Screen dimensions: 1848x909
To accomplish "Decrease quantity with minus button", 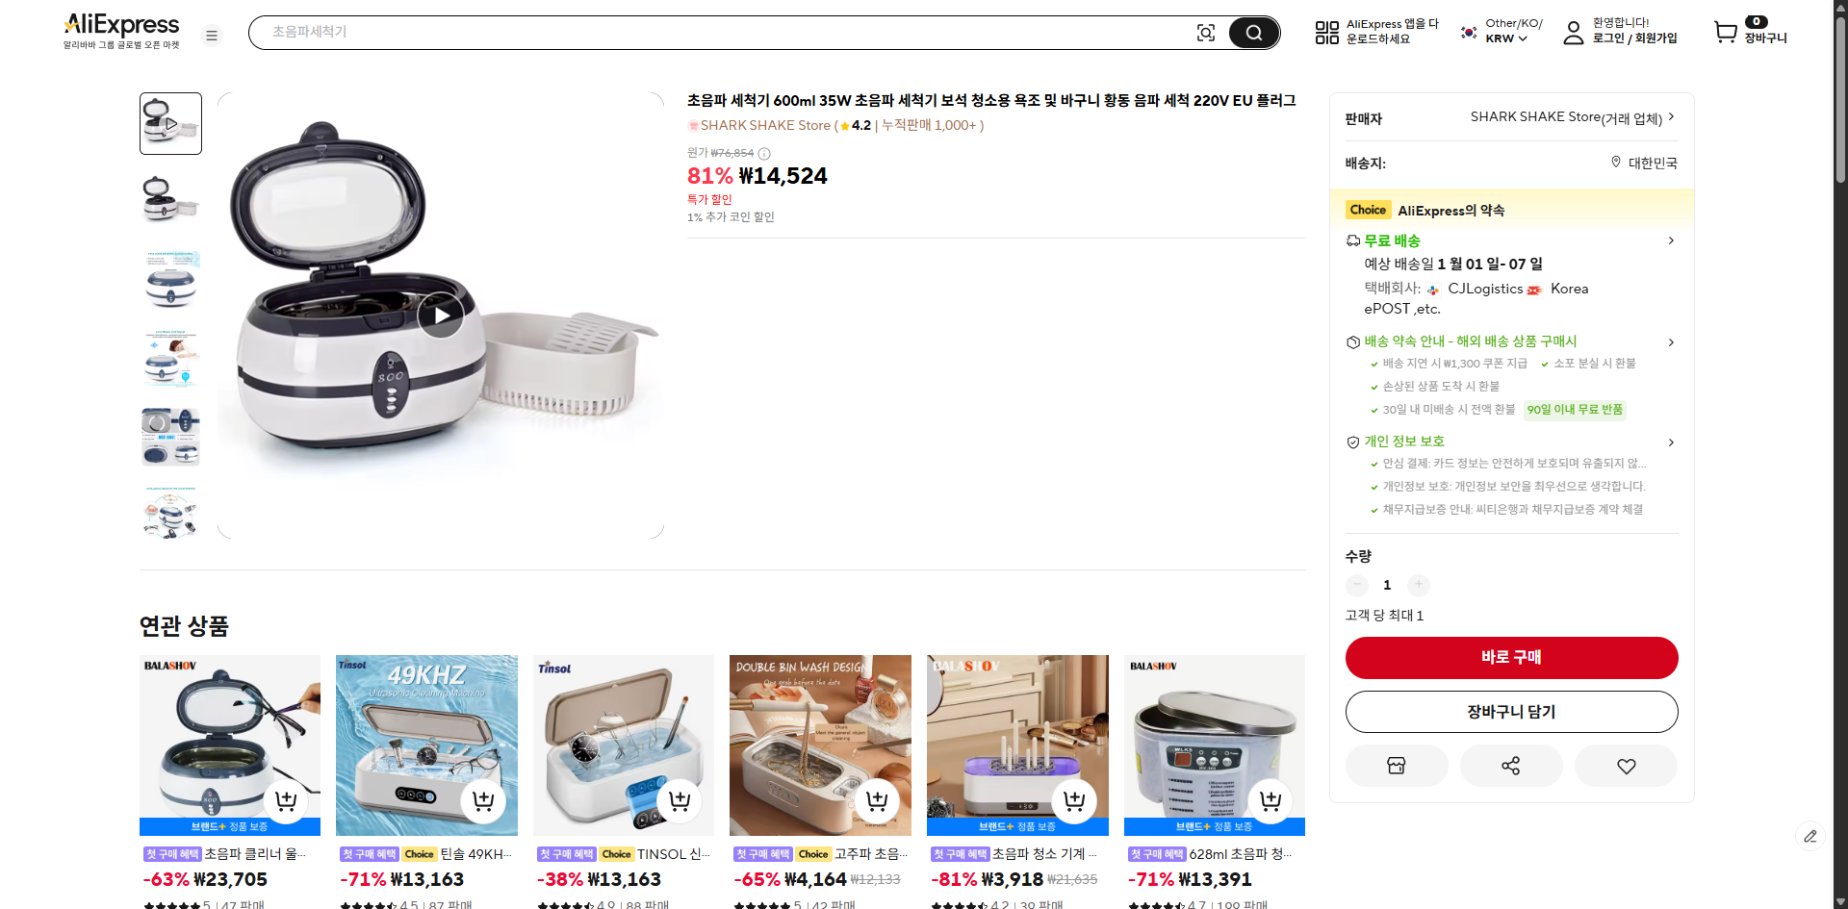I will (1357, 585).
